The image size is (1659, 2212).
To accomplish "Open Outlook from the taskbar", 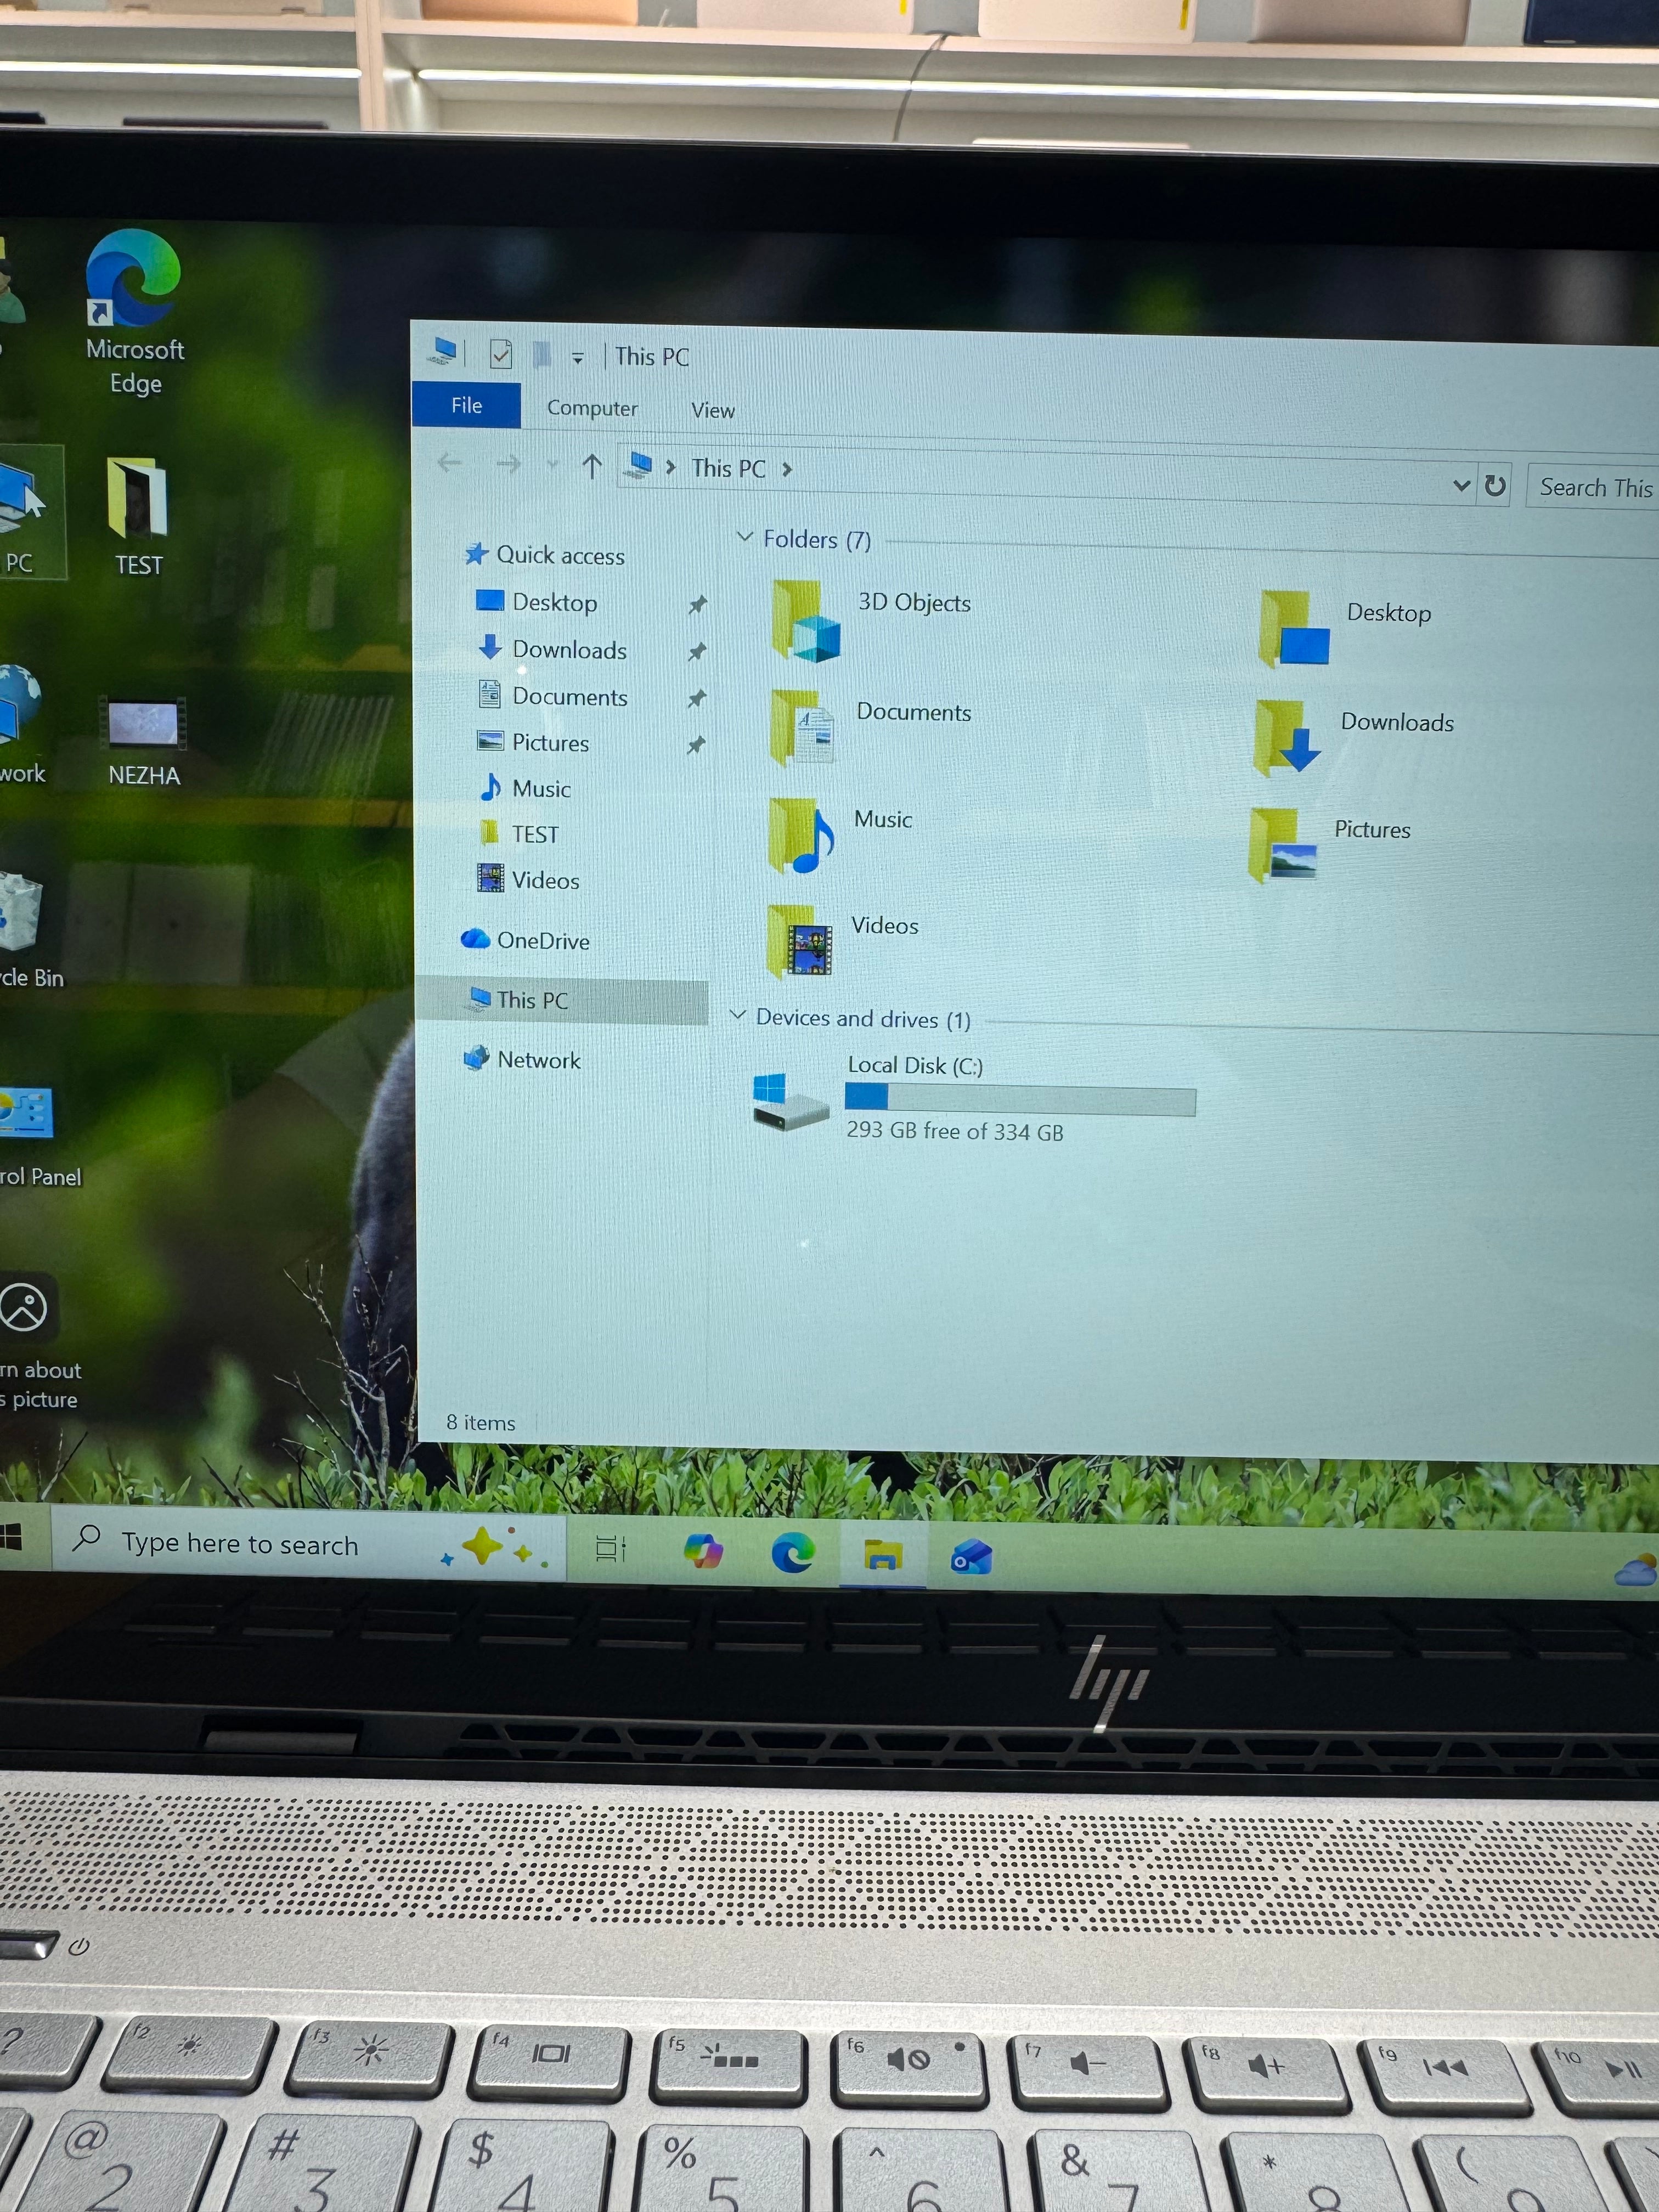I will point(971,1557).
